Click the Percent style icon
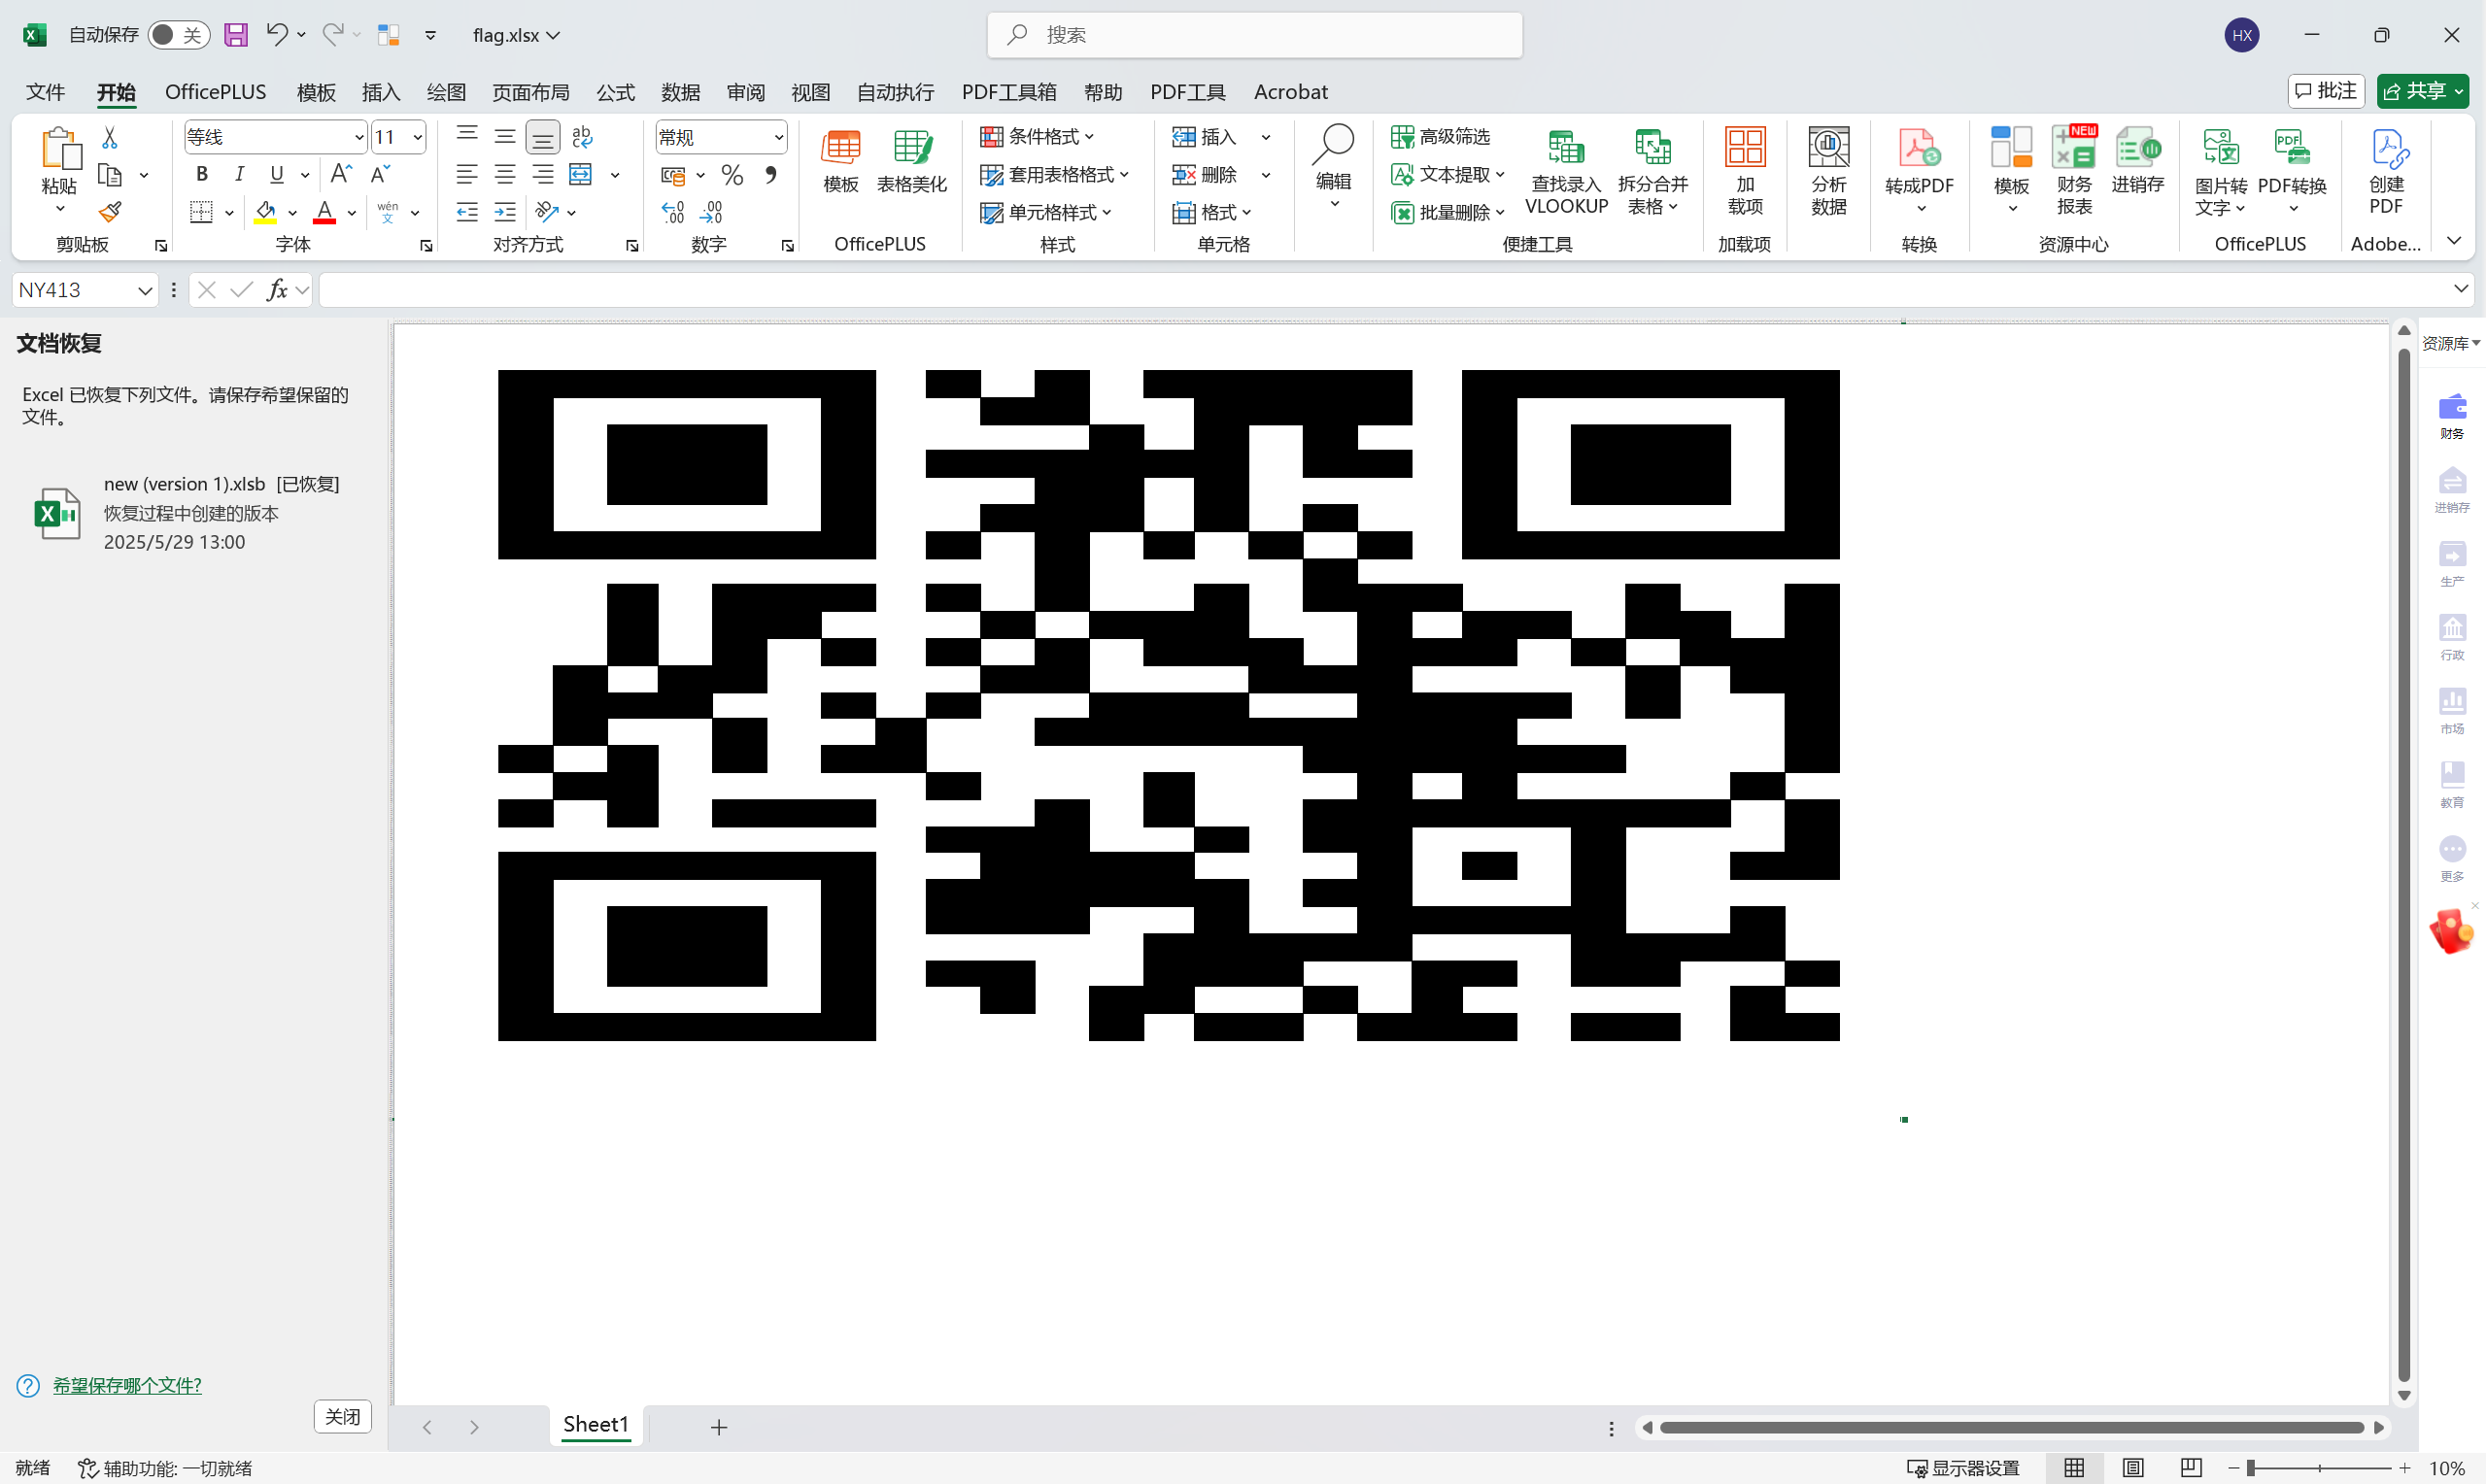2486x1484 pixels. pos(732,175)
